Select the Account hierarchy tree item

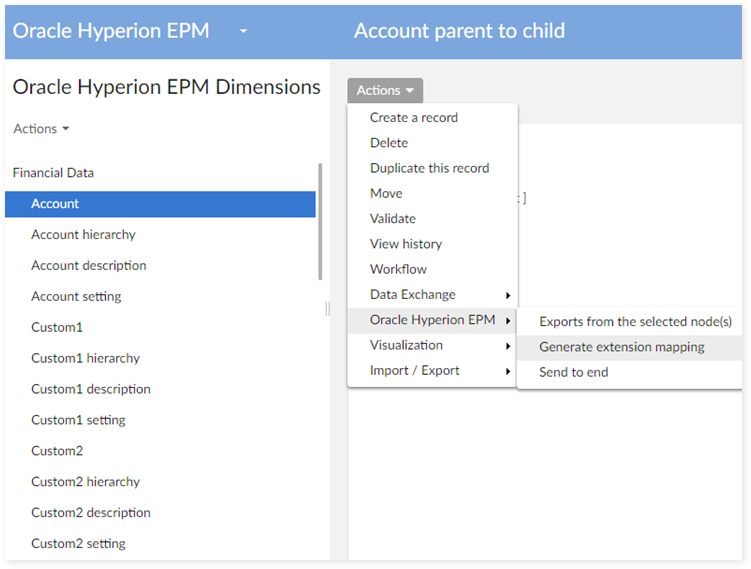click(83, 235)
